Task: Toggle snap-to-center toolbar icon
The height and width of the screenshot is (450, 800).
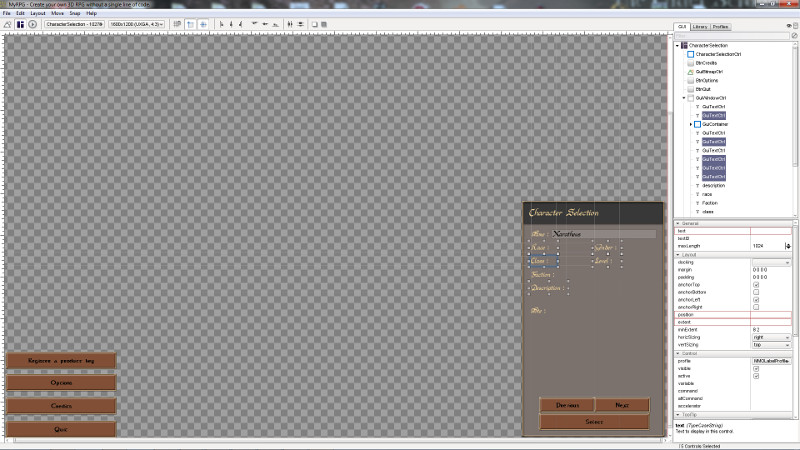Action: [203, 24]
